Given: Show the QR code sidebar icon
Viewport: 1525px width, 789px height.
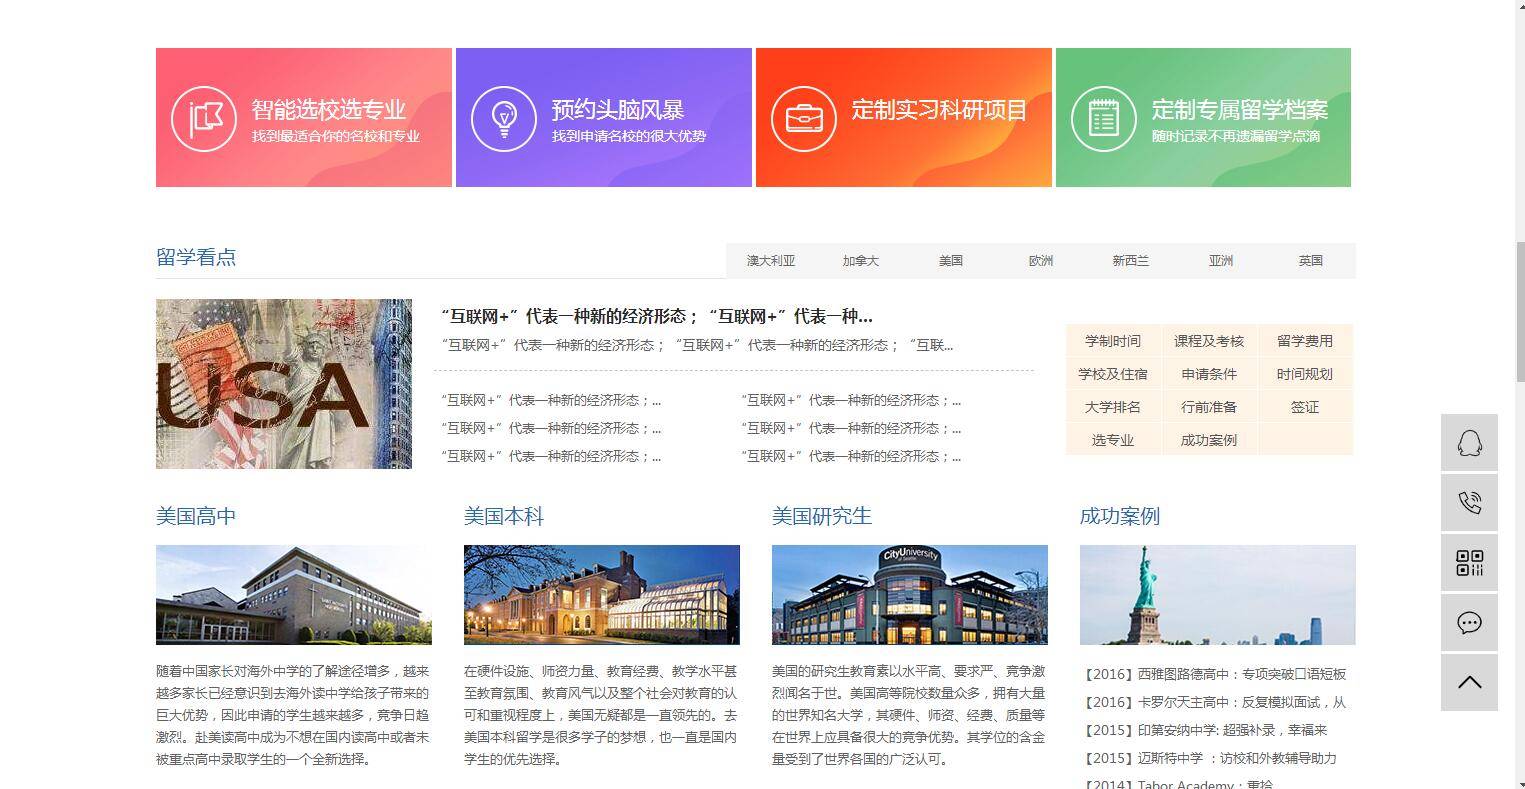Looking at the screenshot, I should point(1469,563).
